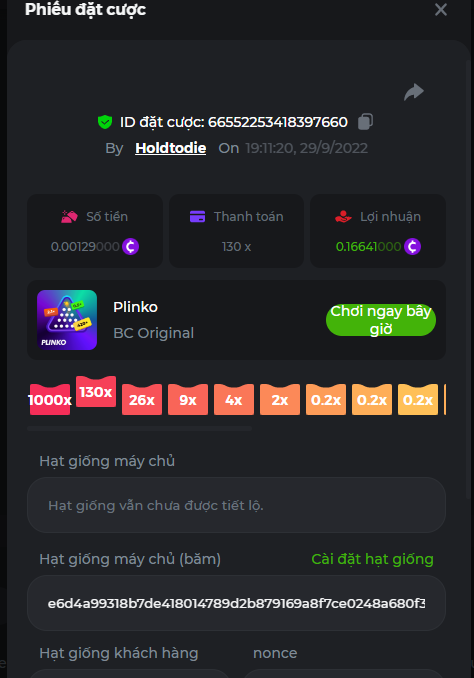
Task: Click the purple coin icon beside Số tiền amount
Action: [131, 246]
